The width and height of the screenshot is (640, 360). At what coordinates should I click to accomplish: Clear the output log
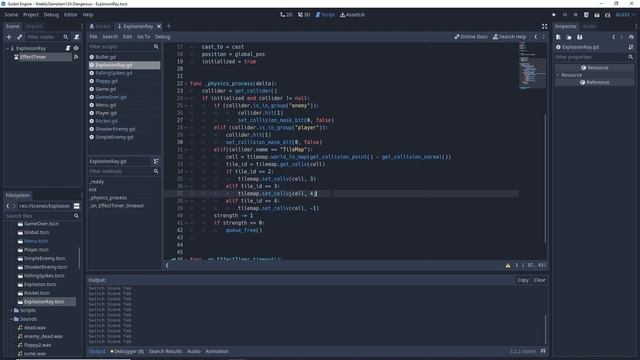coord(540,280)
